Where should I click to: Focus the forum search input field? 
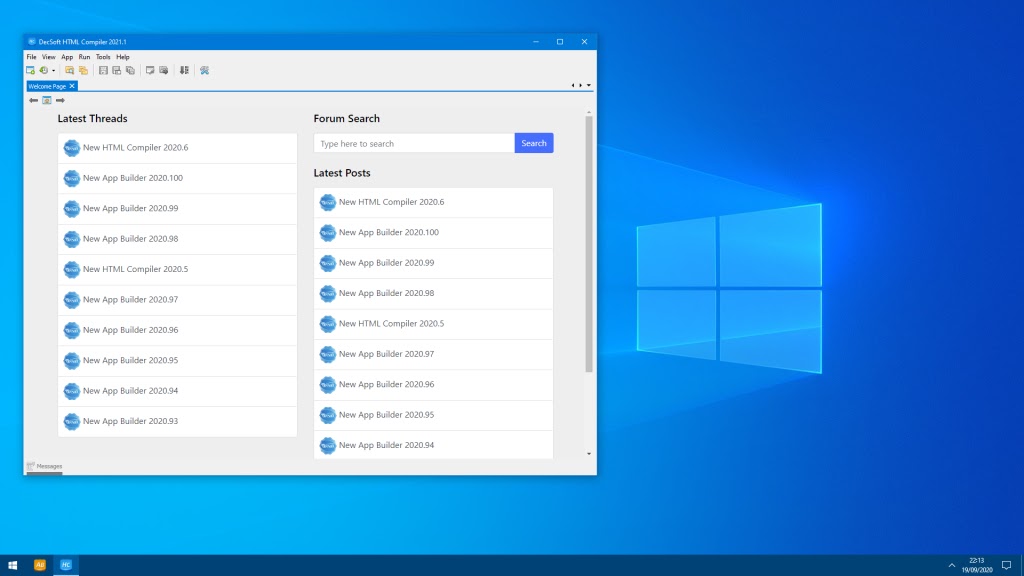click(414, 143)
